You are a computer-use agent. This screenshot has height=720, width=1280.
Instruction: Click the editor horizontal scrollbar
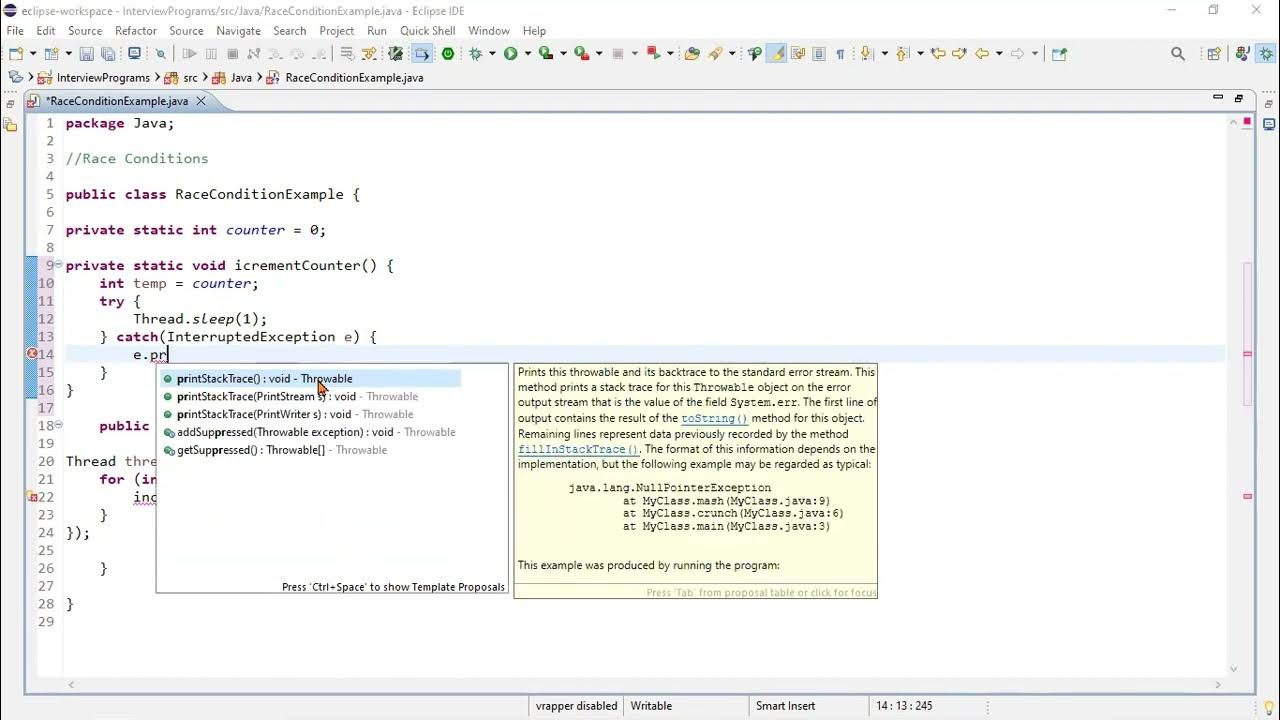click(x=645, y=685)
